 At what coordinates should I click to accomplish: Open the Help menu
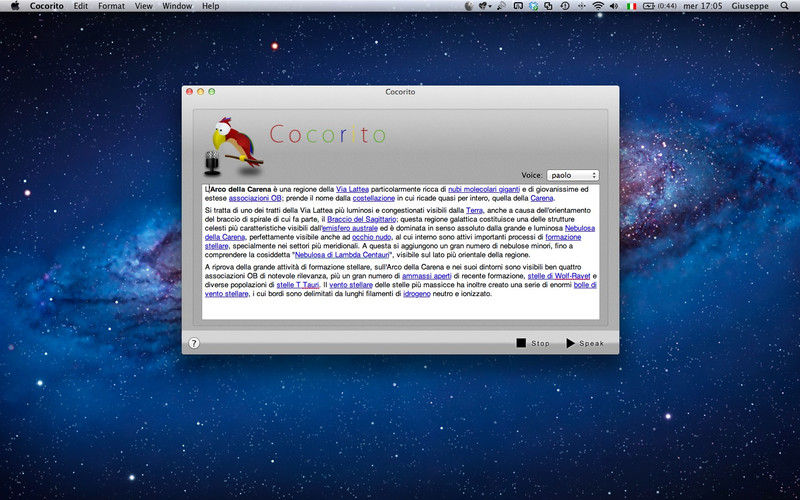pos(211,6)
